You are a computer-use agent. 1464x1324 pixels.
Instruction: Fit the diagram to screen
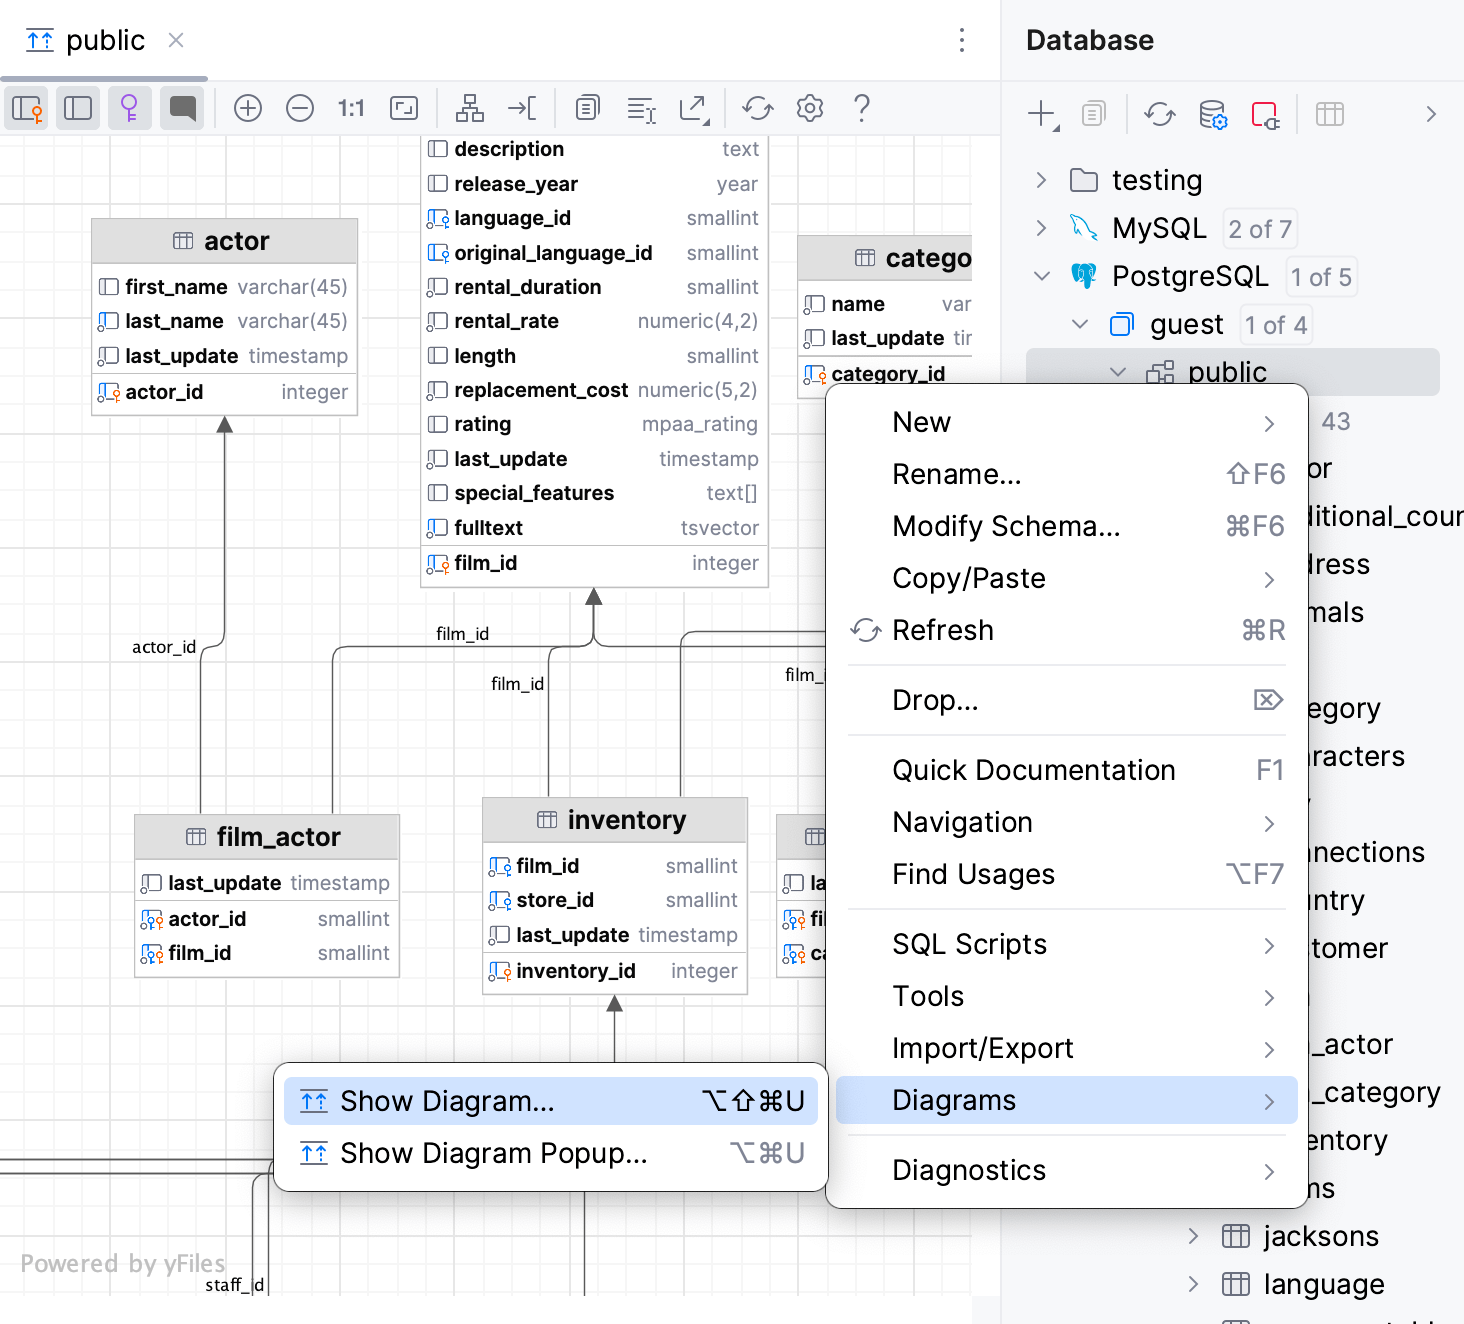(x=404, y=108)
